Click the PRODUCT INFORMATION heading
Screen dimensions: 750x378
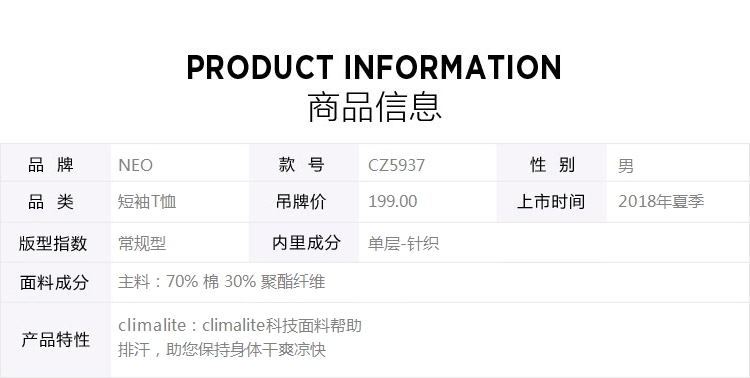[374, 67]
